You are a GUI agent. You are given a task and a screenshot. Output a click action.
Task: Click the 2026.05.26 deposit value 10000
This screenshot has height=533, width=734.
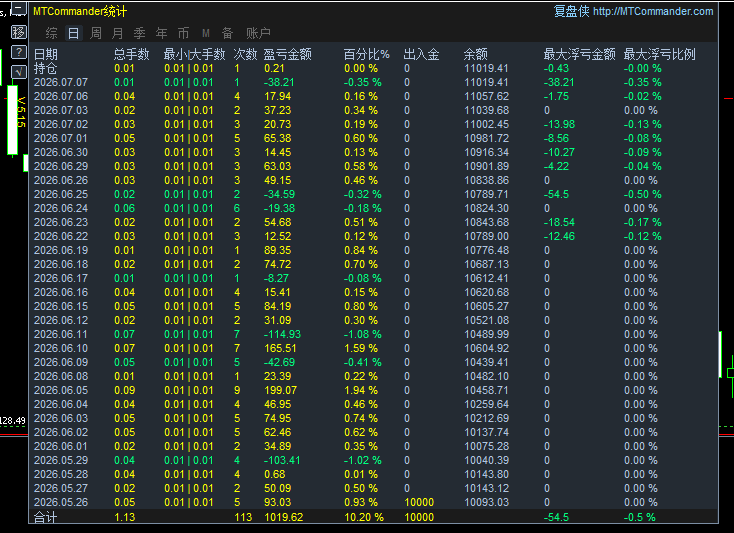(419, 503)
